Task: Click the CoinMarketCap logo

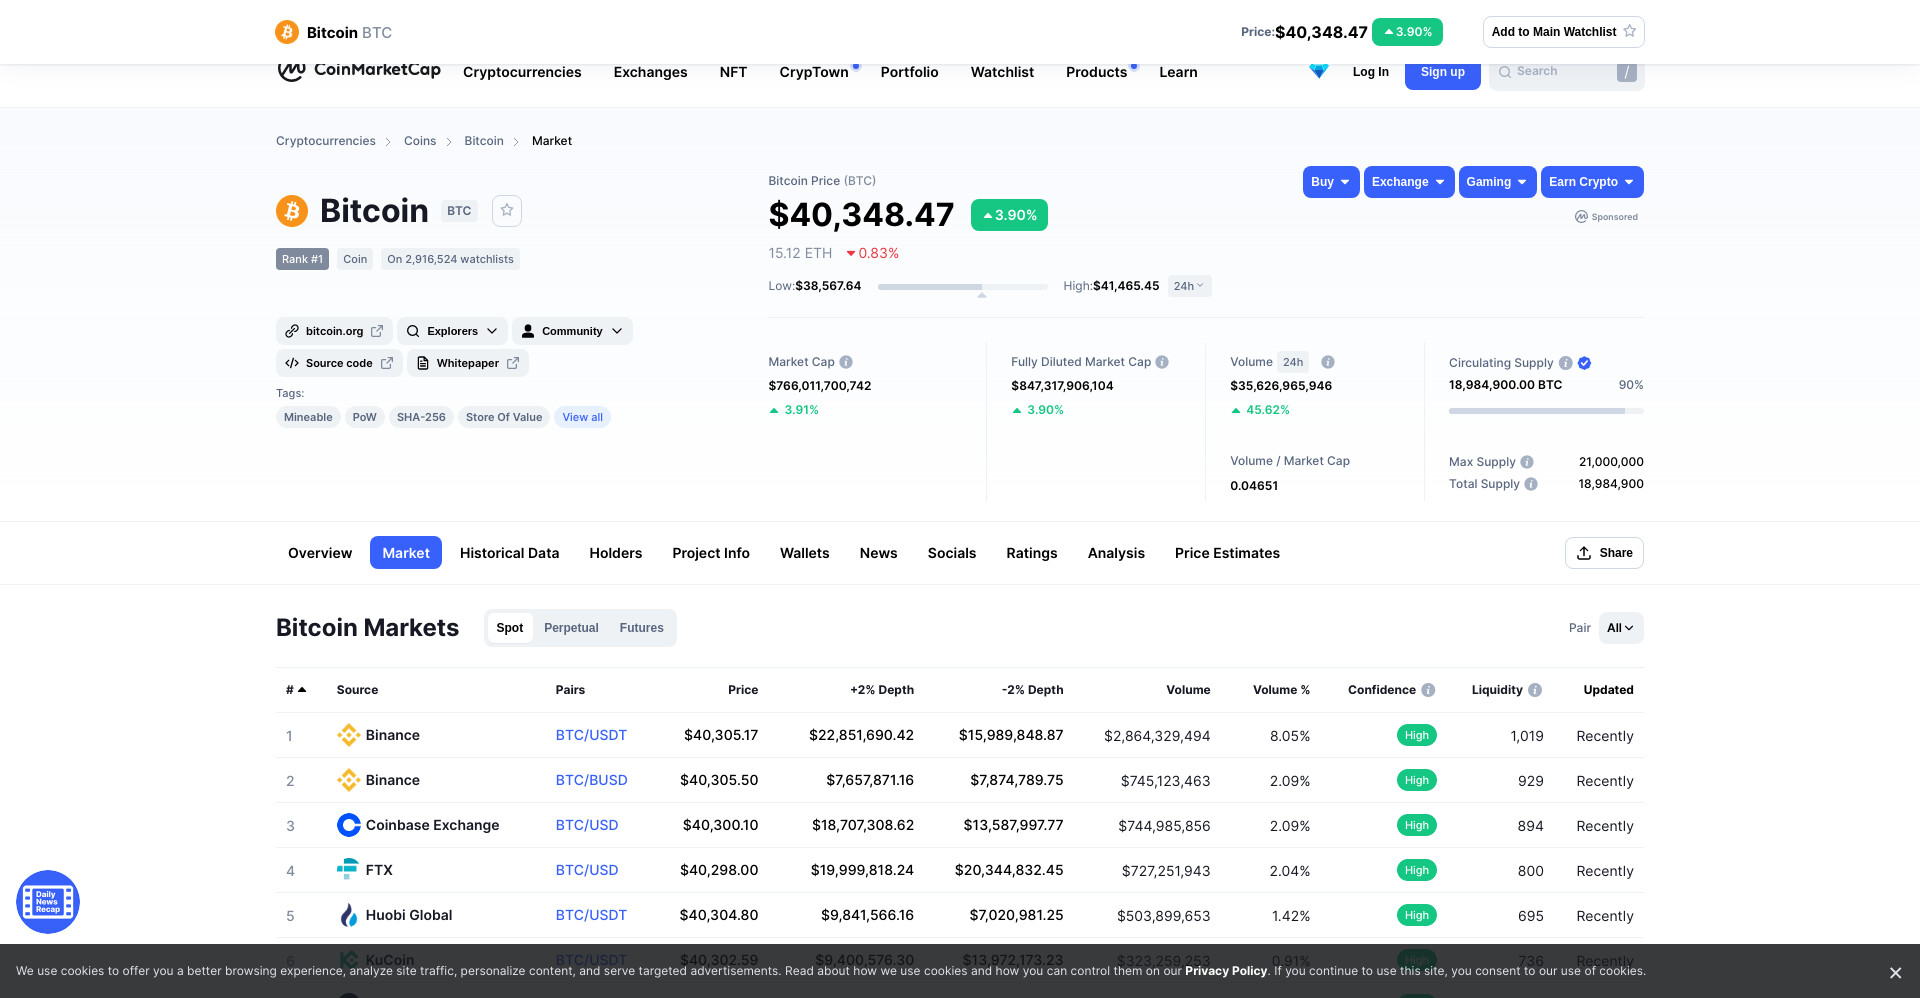Action: pyautogui.click(x=359, y=71)
